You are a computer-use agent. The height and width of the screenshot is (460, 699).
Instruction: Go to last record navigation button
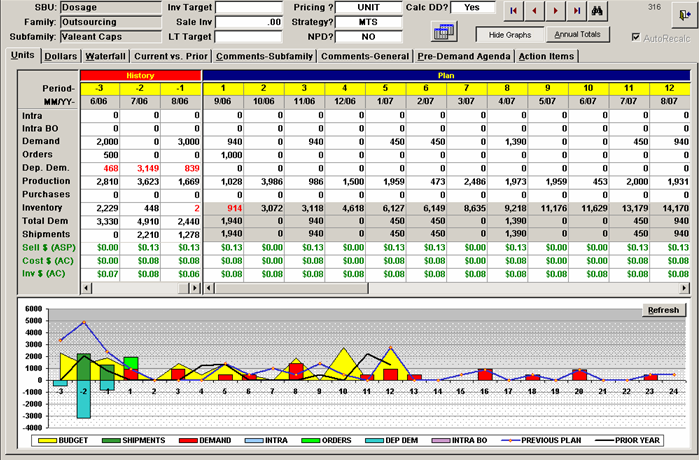pyautogui.click(x=576, y=11)
